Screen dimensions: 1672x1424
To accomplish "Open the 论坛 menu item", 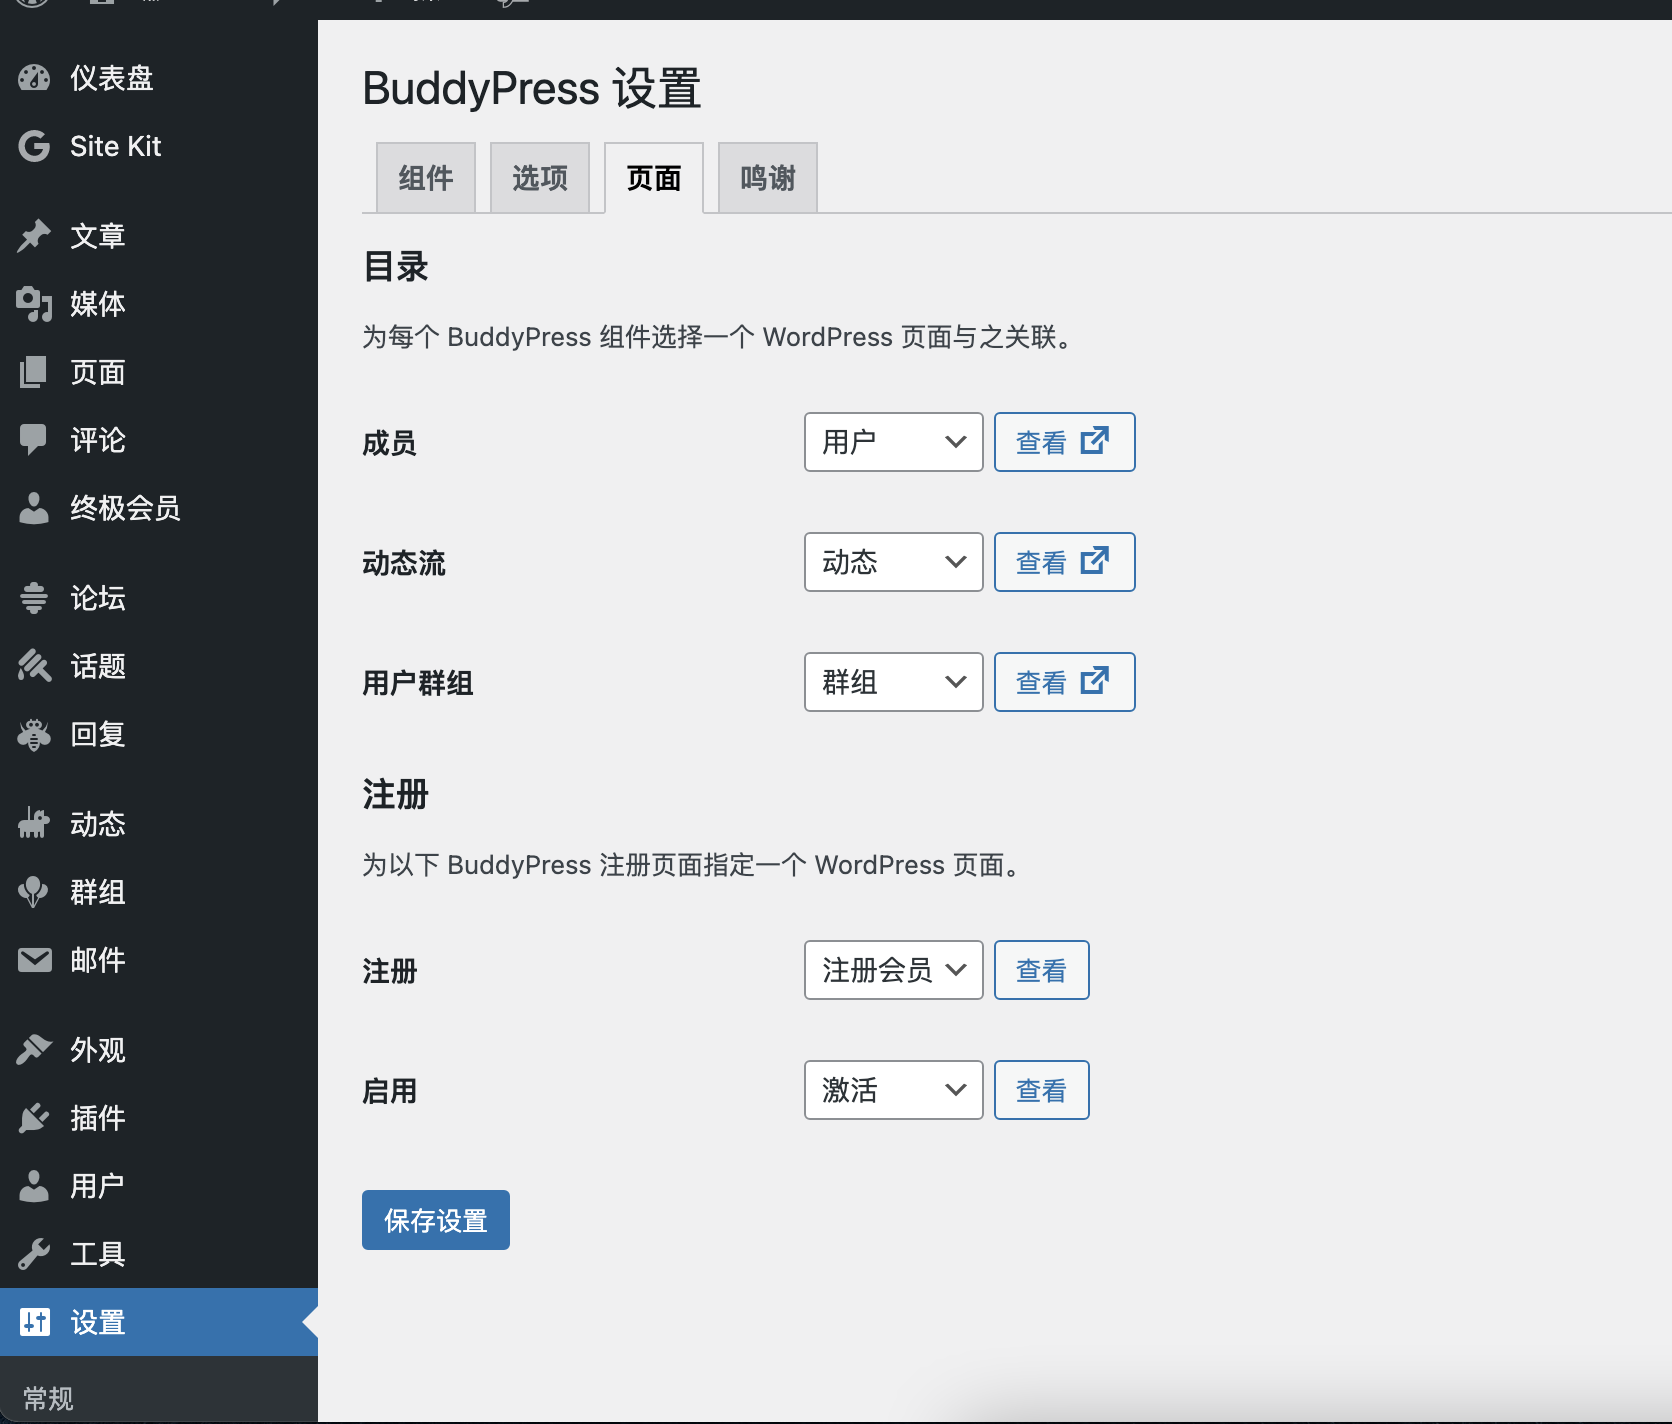I will 159,598.
